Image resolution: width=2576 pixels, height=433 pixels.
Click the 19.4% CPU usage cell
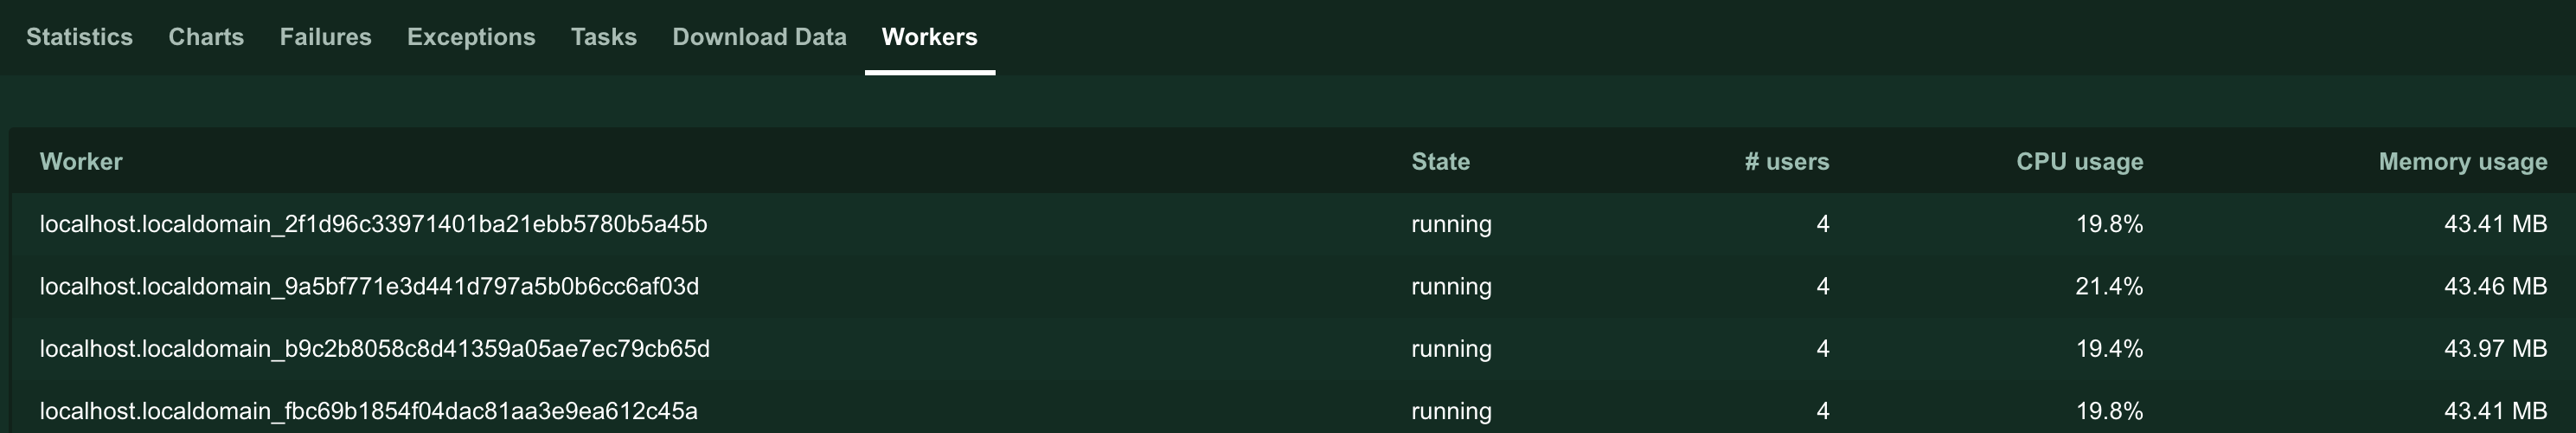point(2109,349)
